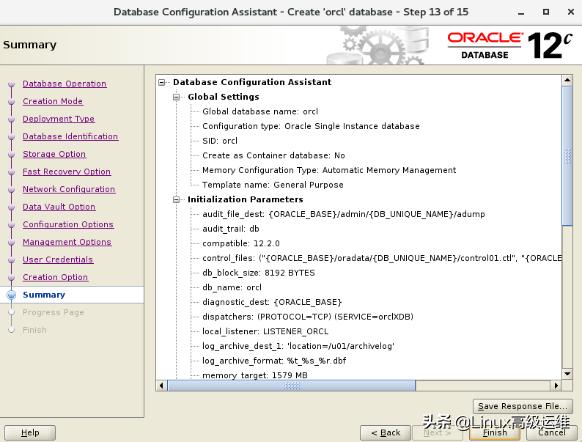Collapse the Global Settings node

[x=177, y=97]
